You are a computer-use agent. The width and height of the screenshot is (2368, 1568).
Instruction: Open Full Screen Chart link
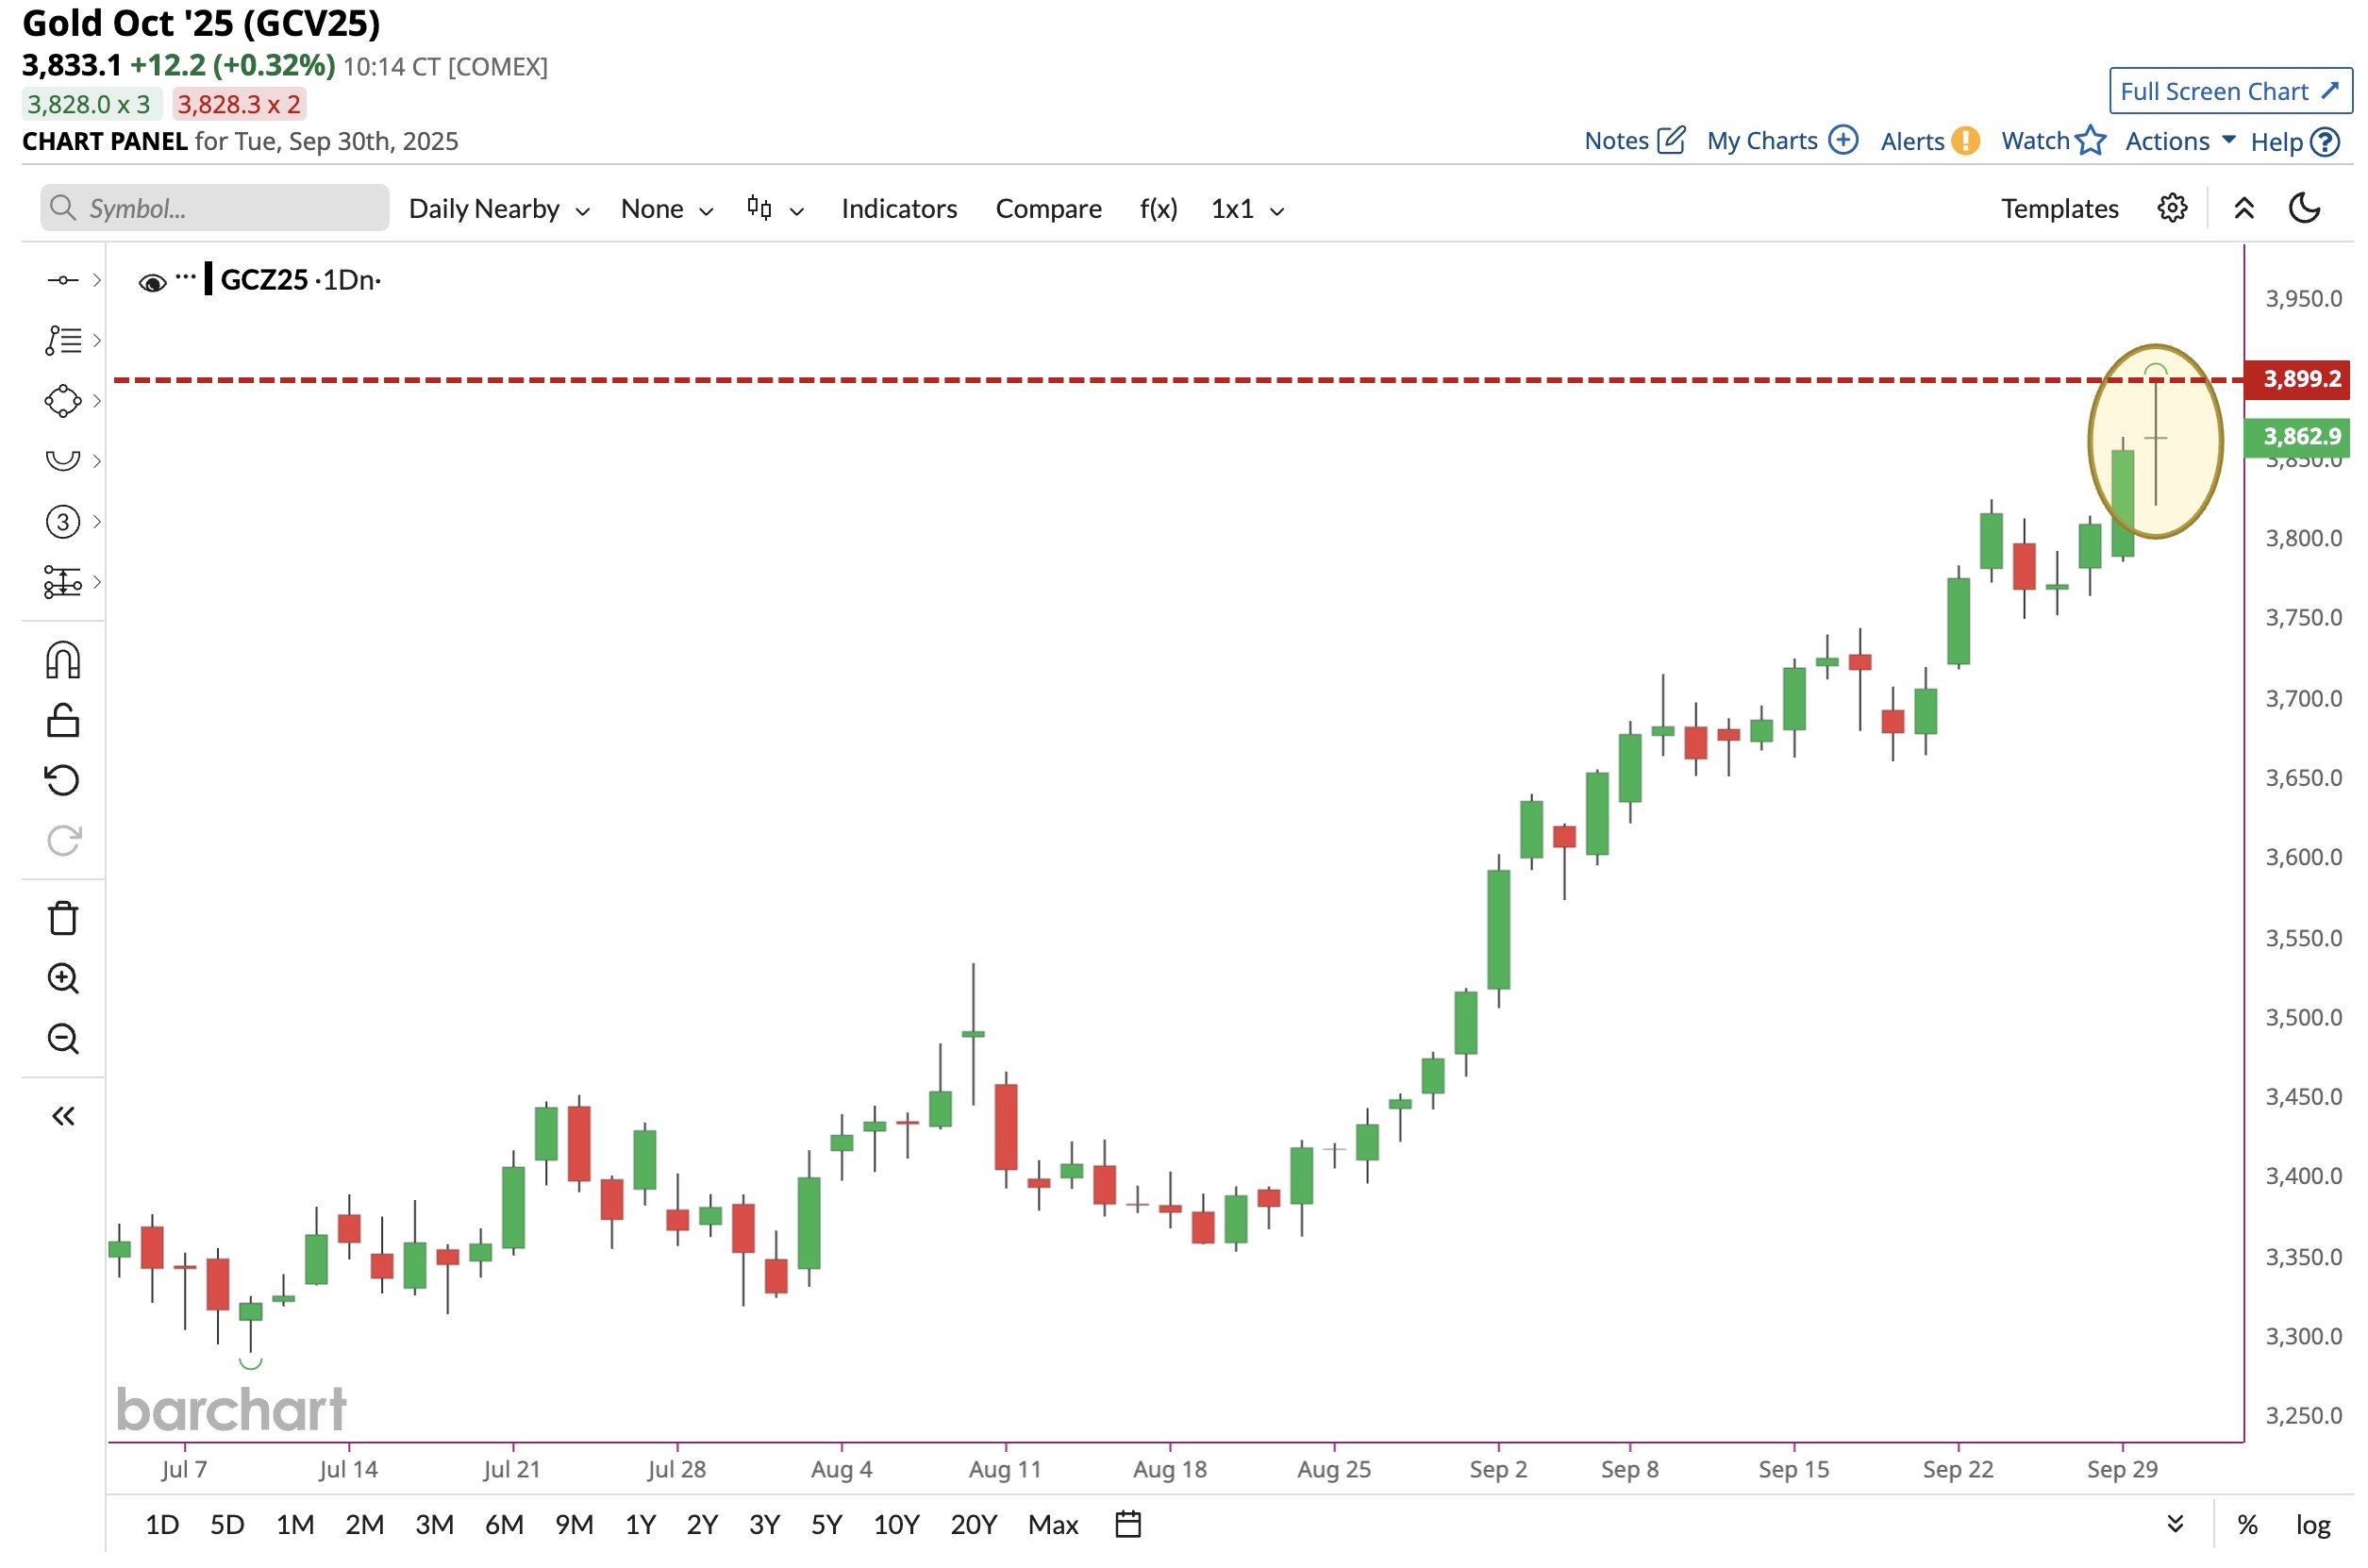coord(2229,91)
